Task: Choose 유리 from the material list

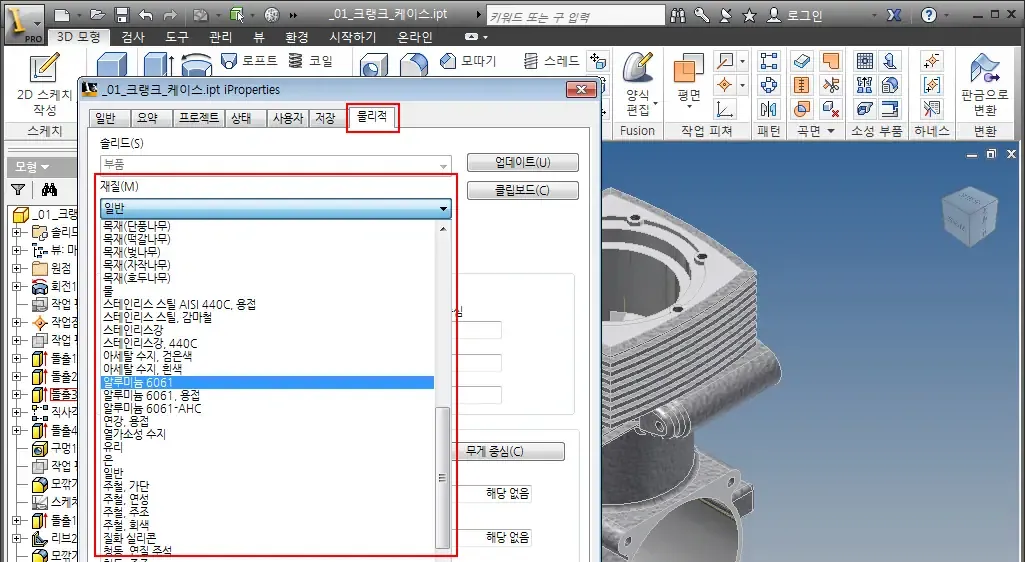Action: pyautogui.click(x=267, y=447)
